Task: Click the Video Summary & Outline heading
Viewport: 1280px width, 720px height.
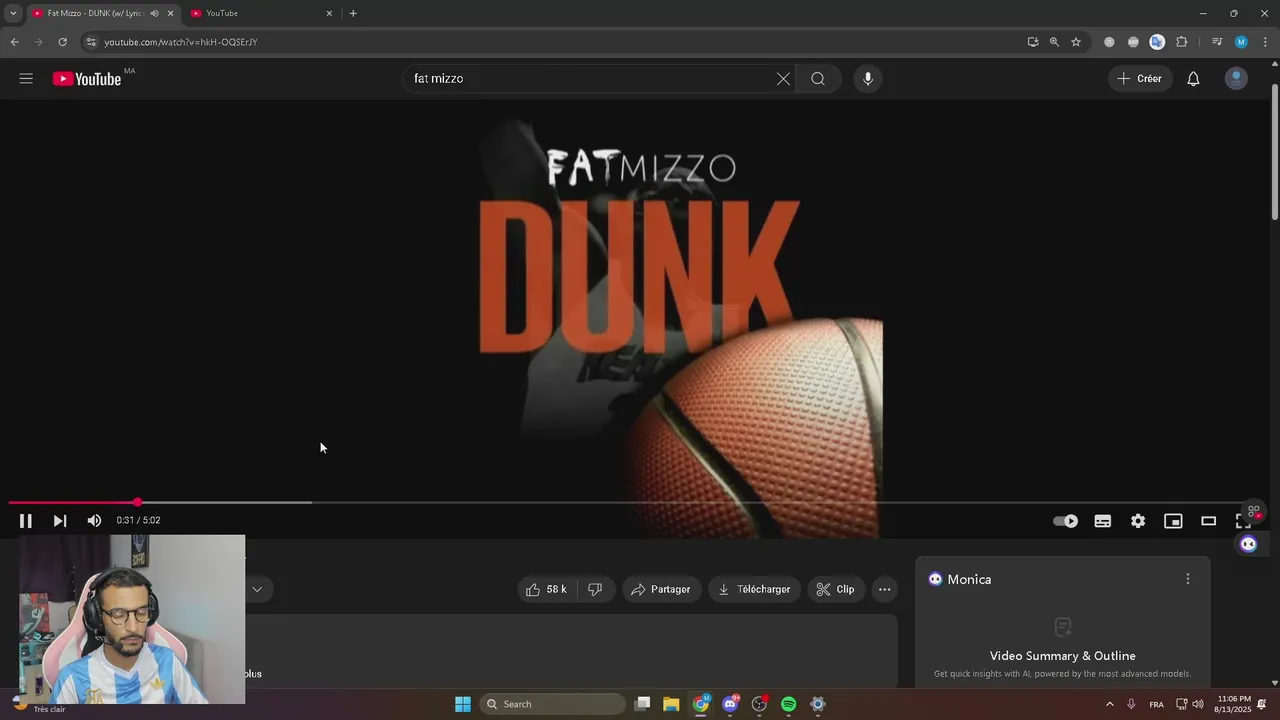Action: [1062, 656]
